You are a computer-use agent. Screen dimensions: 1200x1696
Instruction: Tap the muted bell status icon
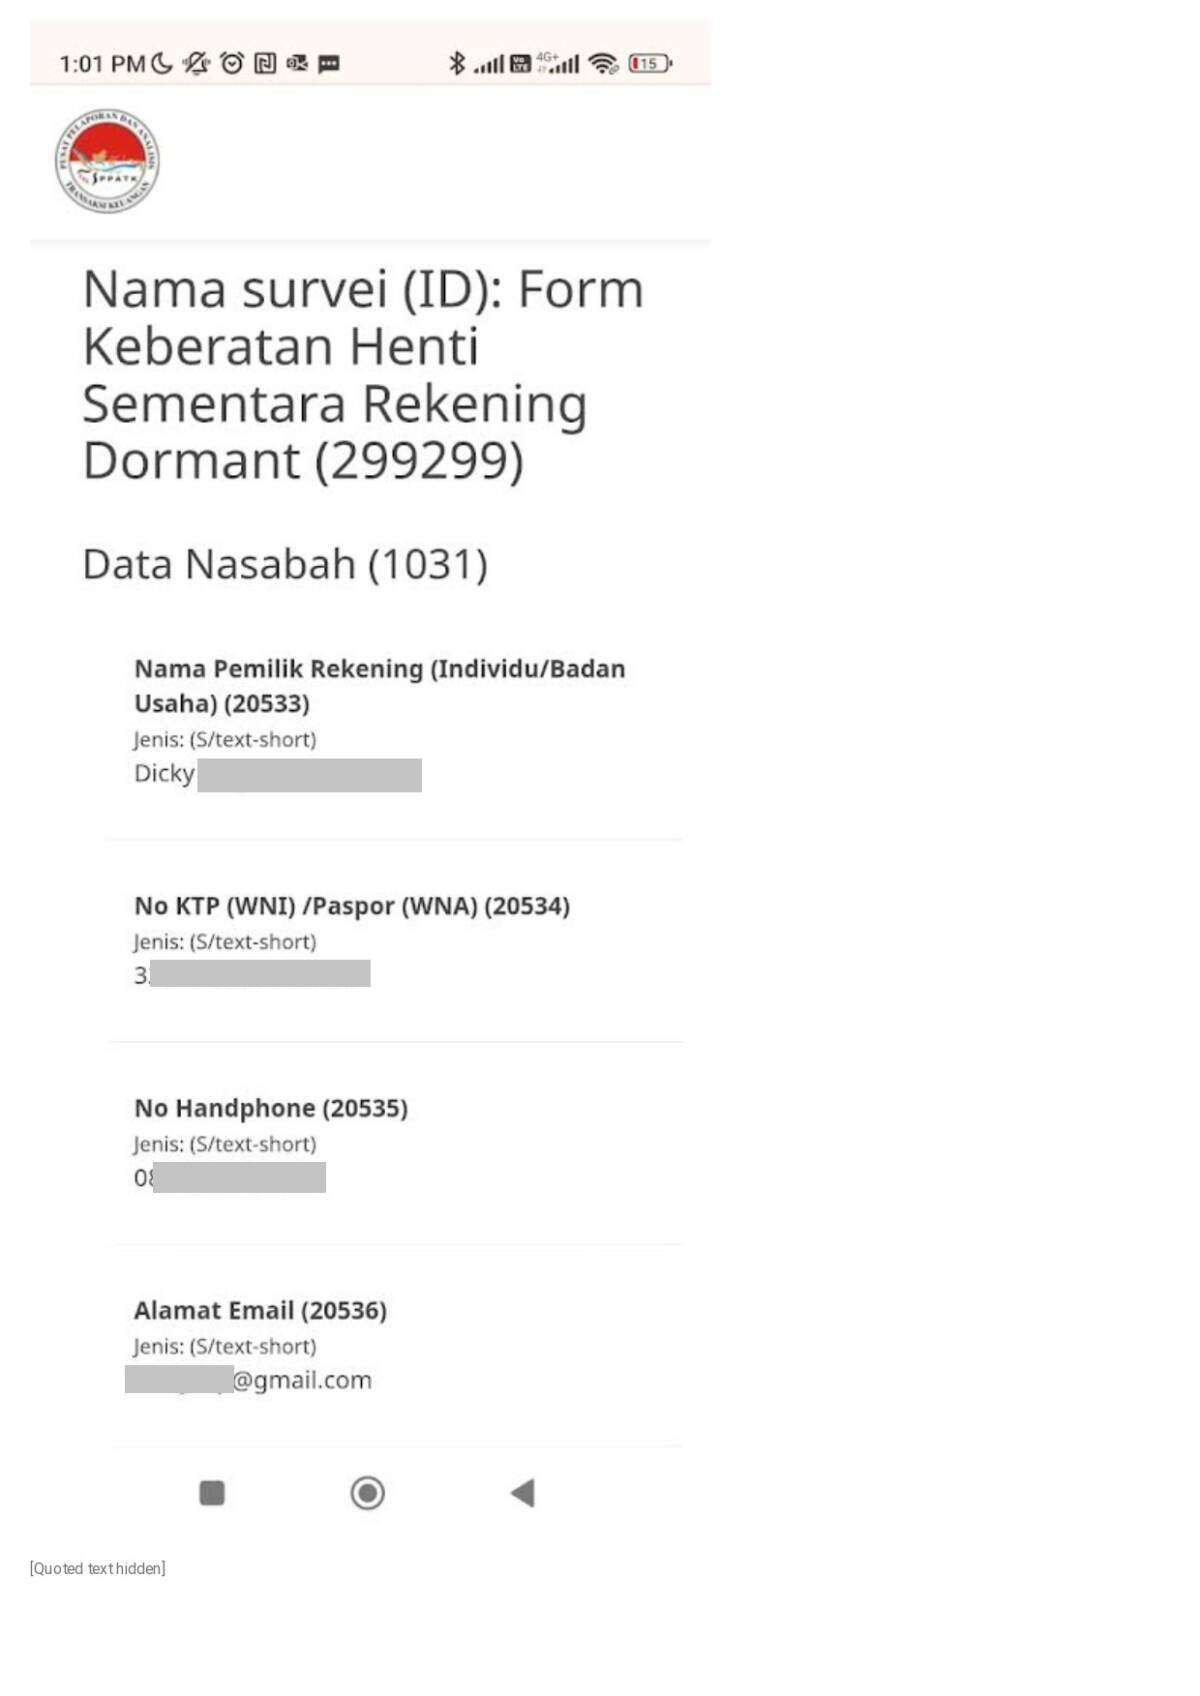point(196,64)
